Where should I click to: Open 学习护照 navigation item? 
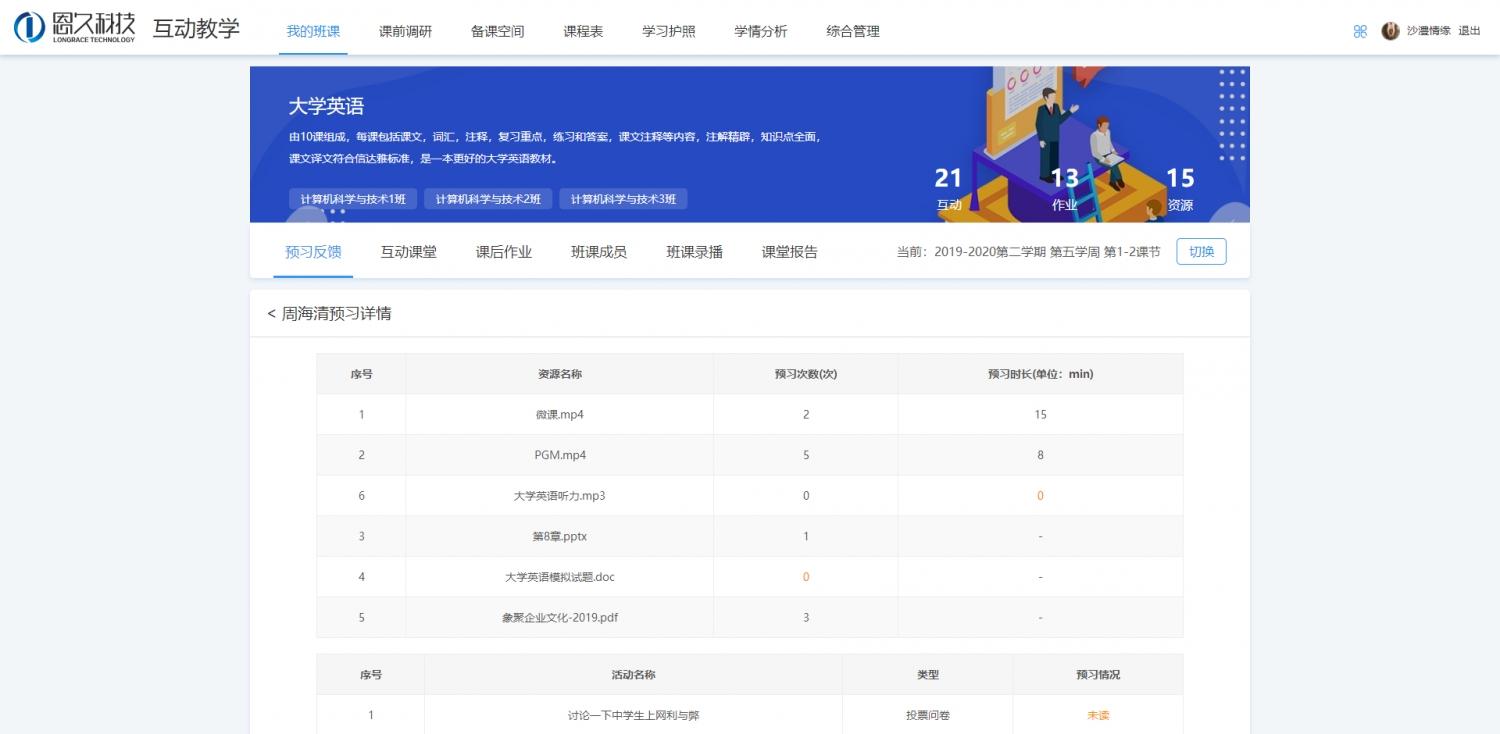(x=669, y=31)
